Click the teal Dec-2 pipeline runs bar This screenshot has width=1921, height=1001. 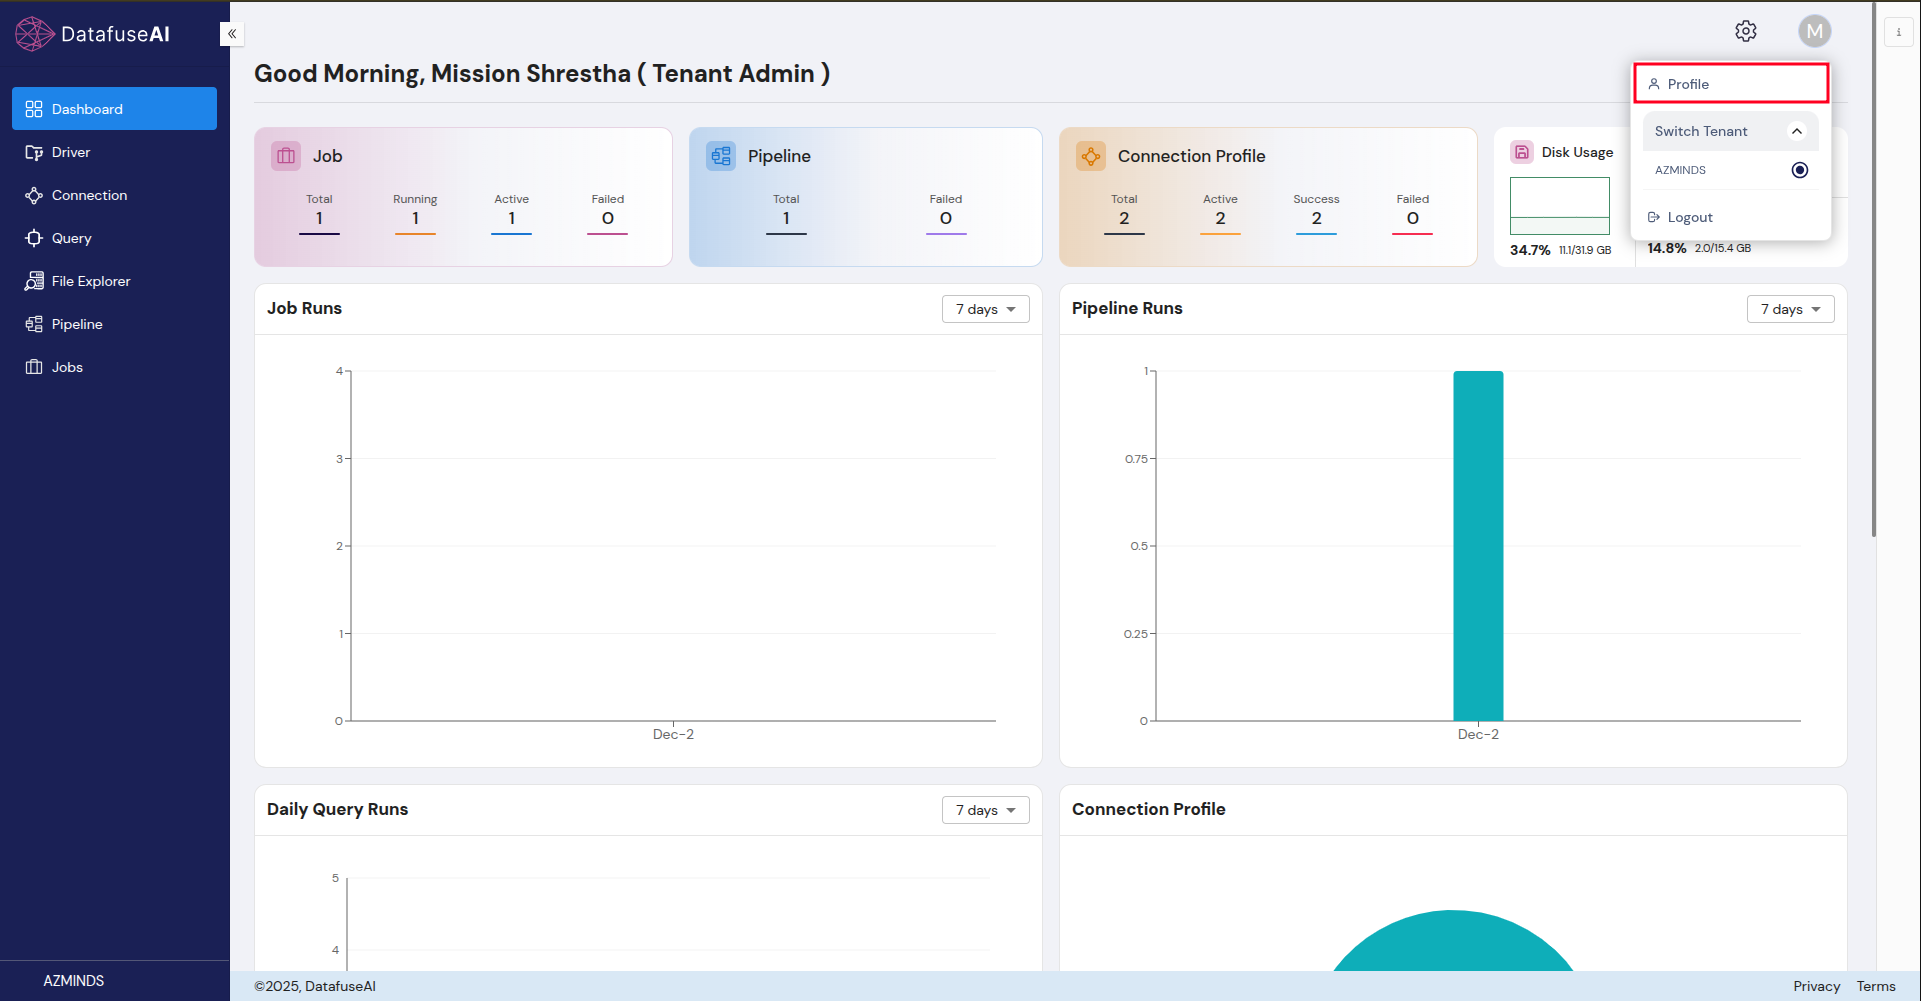coord(1478,545)
